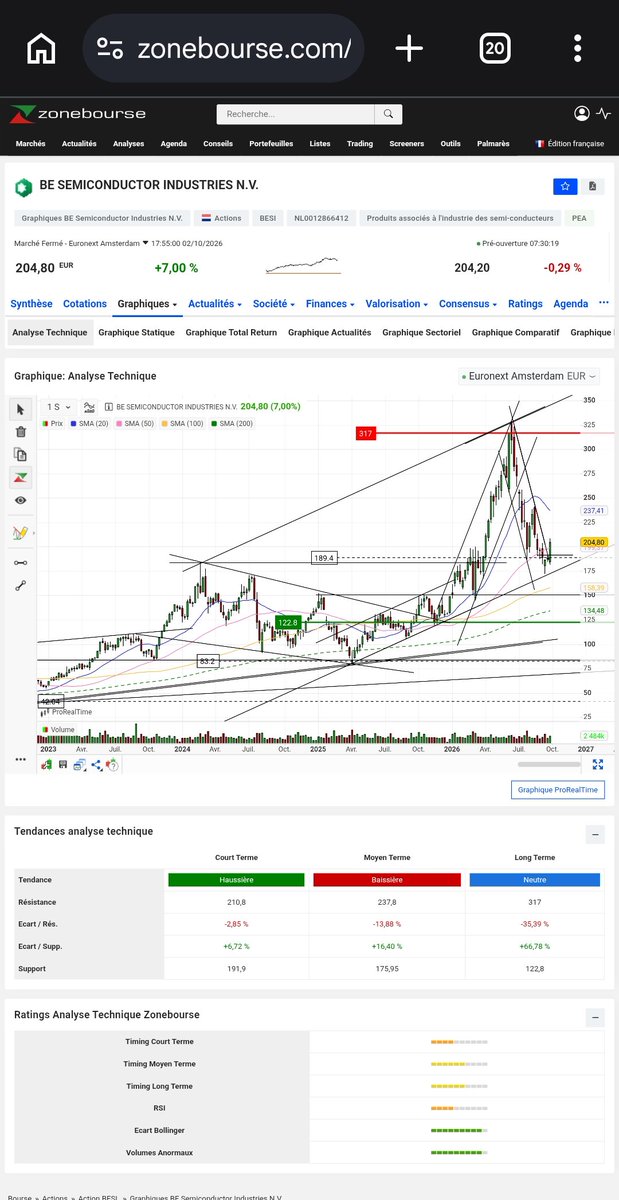619x1200 pixels.
Task: Open the browser tab switcher showing 20
Action: 494,48
